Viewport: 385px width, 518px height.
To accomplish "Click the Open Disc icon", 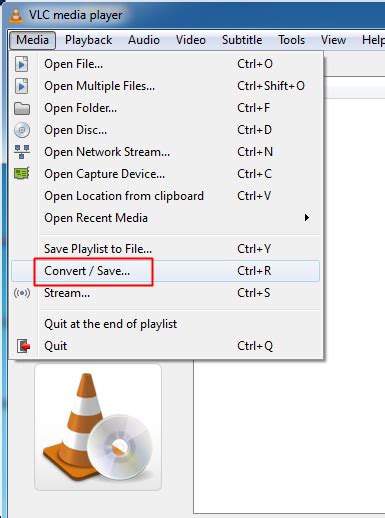I will pyautogui.click(x=22, y=130).
